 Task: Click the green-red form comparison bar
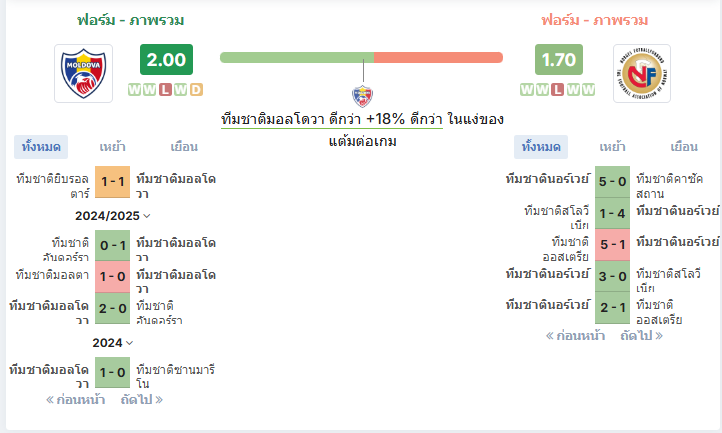pyautogui.click(x=361, y=58)
